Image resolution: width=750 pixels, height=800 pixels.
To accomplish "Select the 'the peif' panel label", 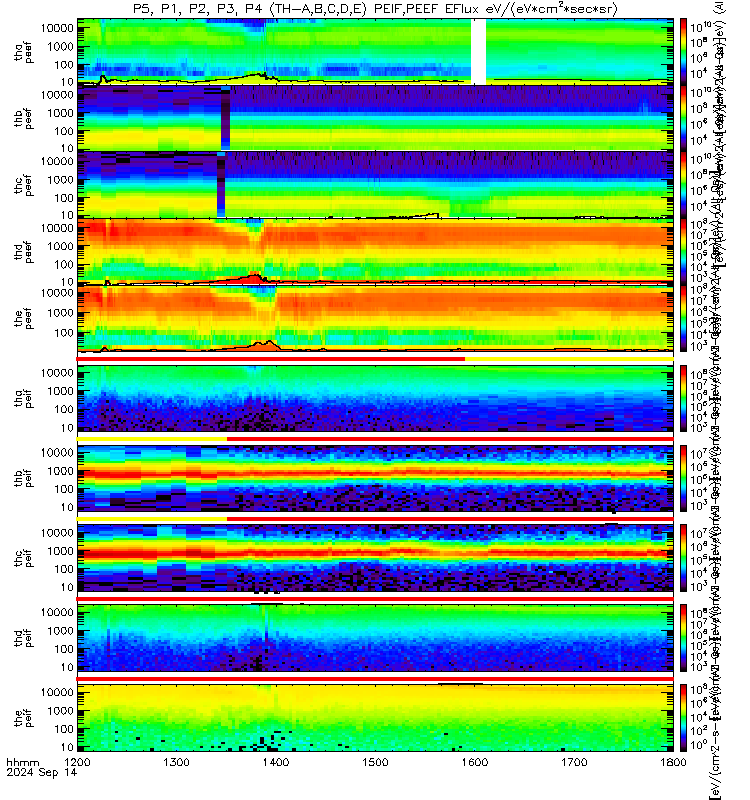I will [x=23, y=718].
